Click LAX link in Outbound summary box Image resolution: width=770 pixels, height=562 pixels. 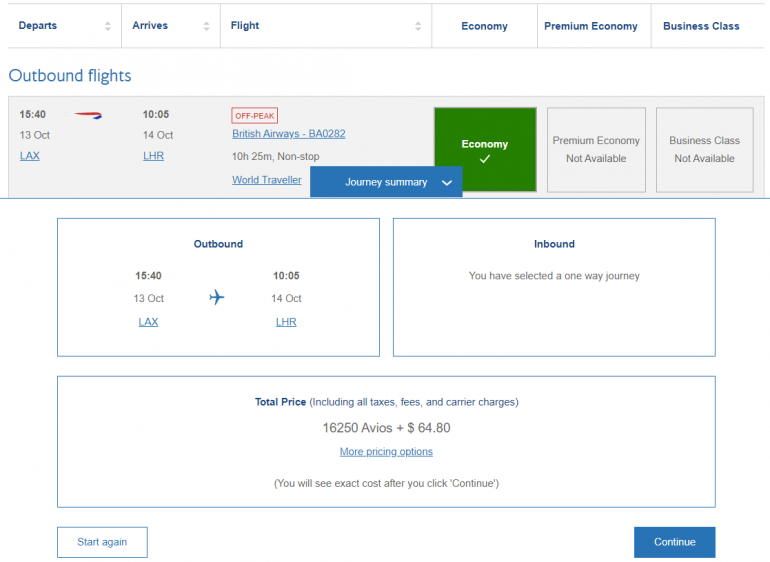[148, 322]
